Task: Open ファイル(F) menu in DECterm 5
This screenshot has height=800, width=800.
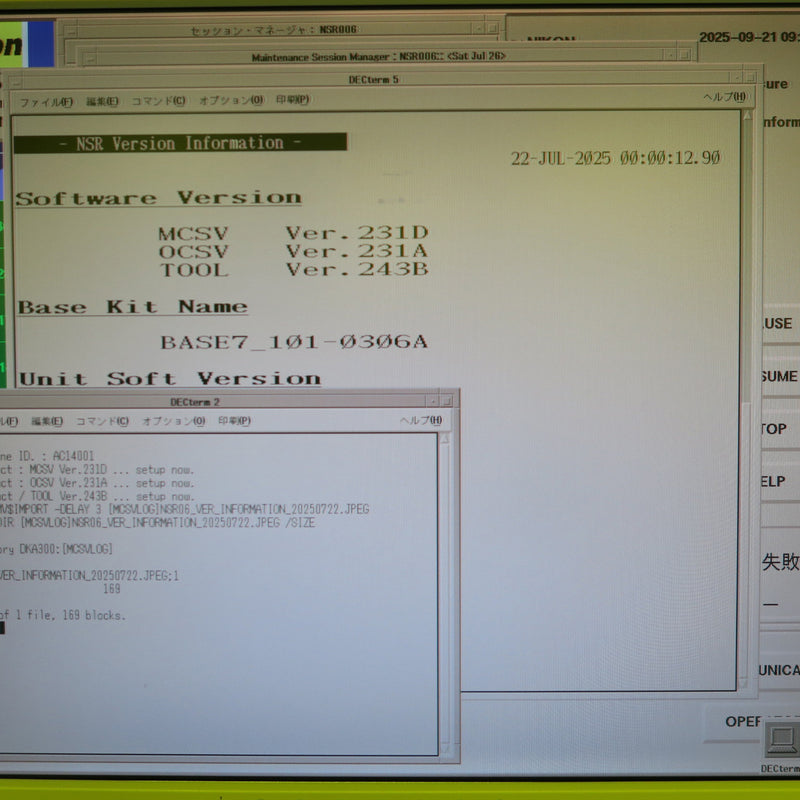Action: point(46,102)
